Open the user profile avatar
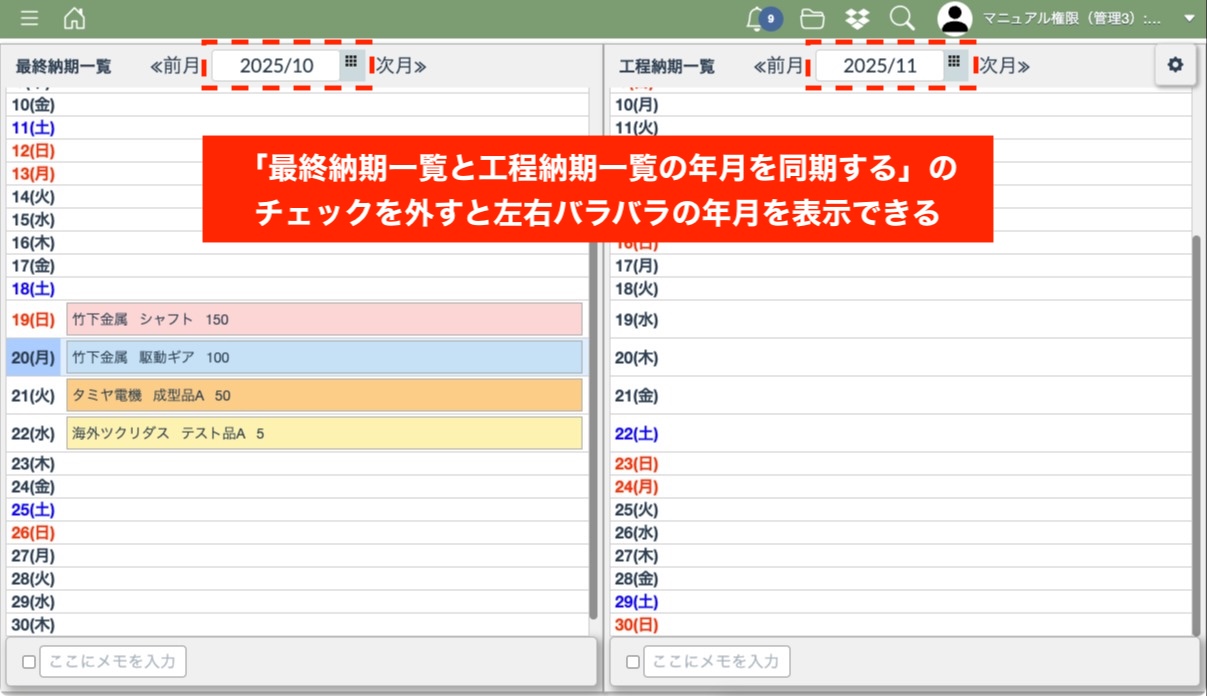The height and width of the screenshot is (696, 1207). coord(955,18)
